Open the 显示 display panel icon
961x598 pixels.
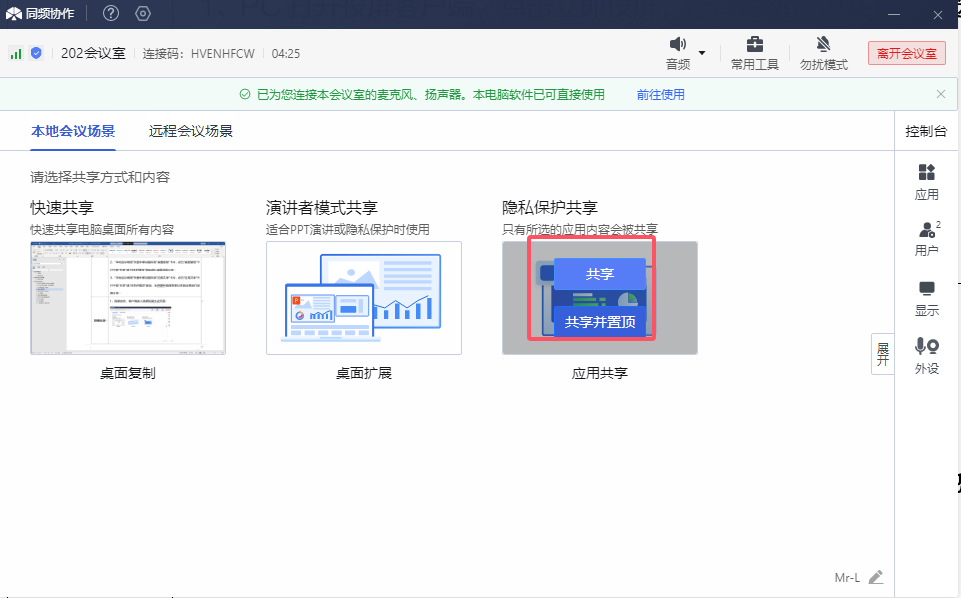click(926, 290)
